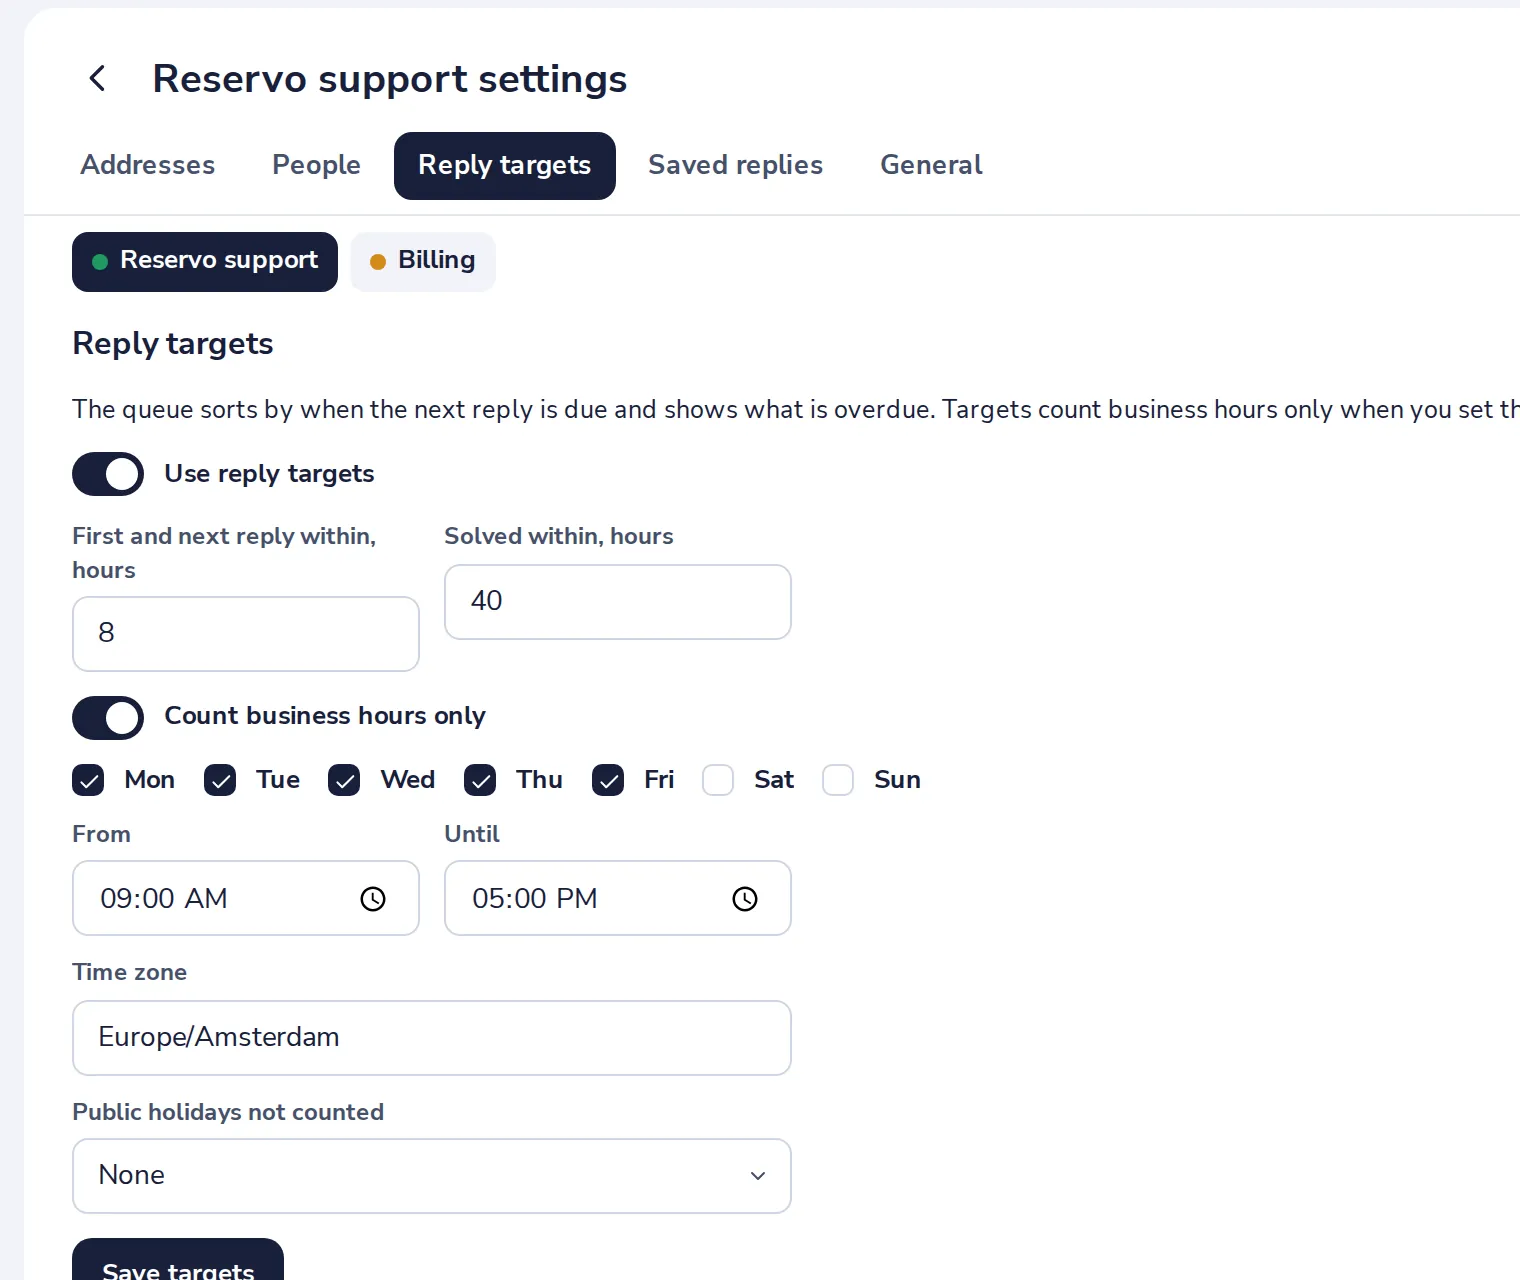1520x1280 pixels.
Task: Edit the first and next reply hours field
Action: (x=246, y=634)
